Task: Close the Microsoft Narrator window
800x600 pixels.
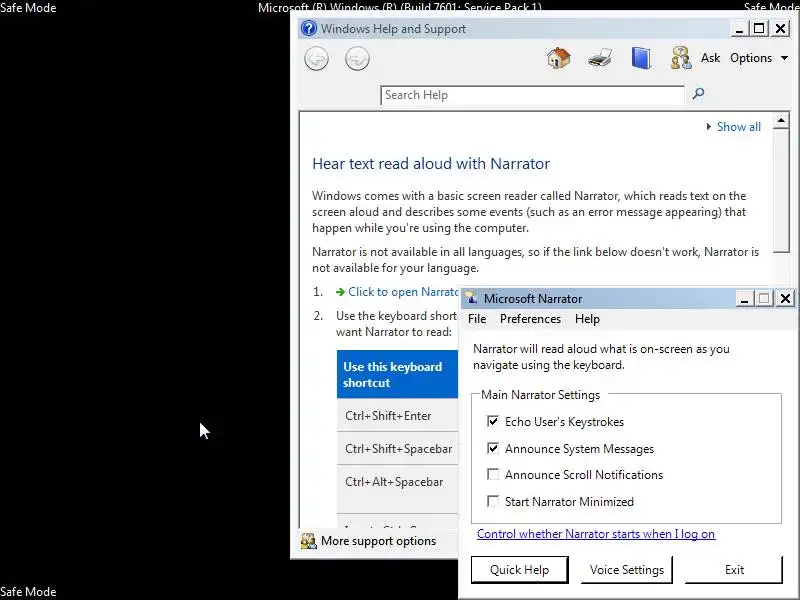Action: coord(786,298)
